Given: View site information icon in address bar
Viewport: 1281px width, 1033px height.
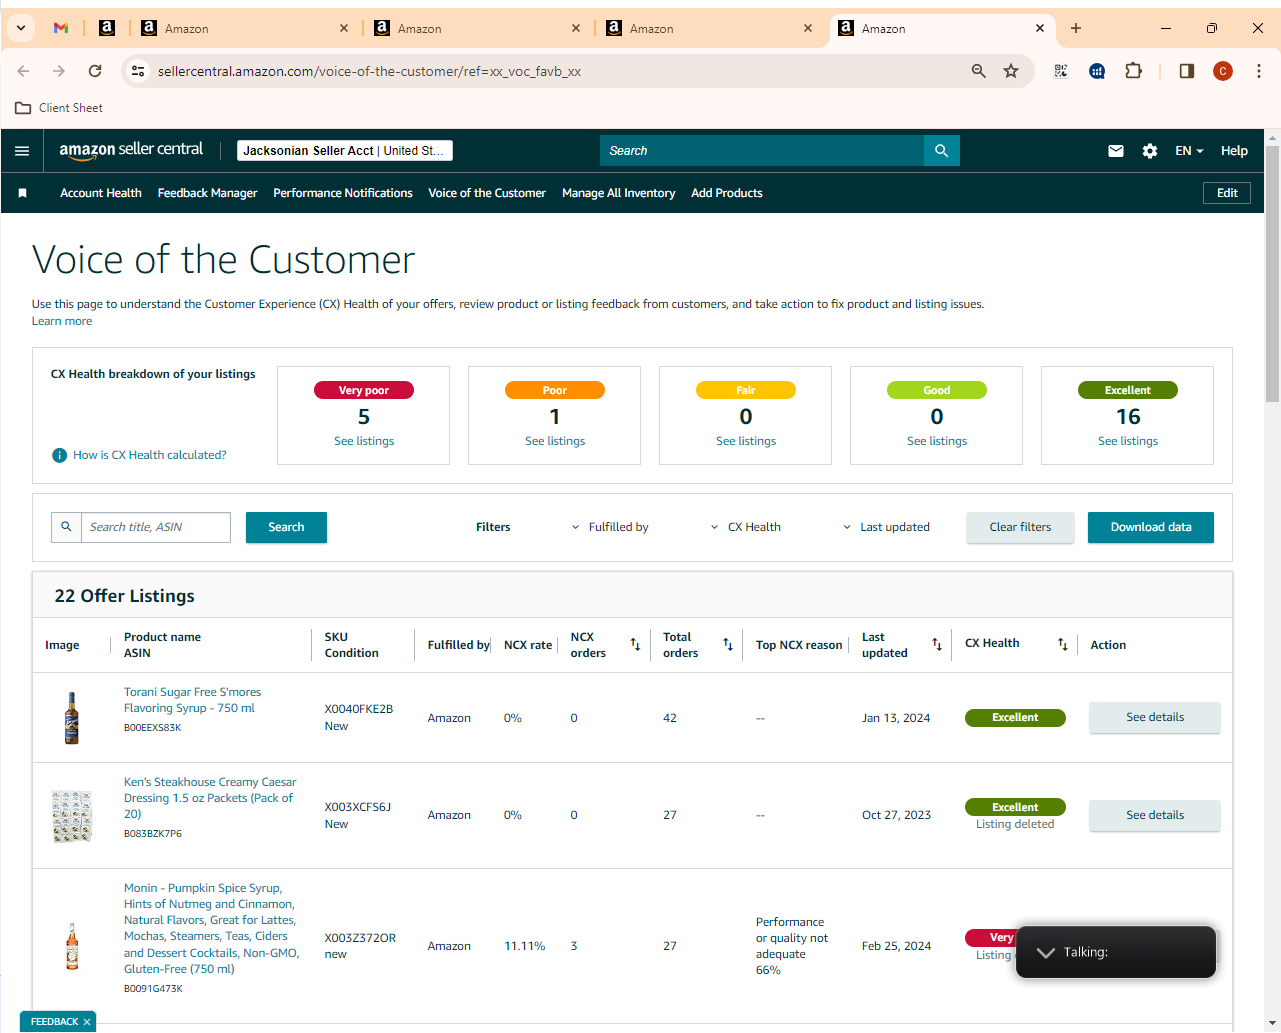Looking at the screenshot, I should coord(139,71).
